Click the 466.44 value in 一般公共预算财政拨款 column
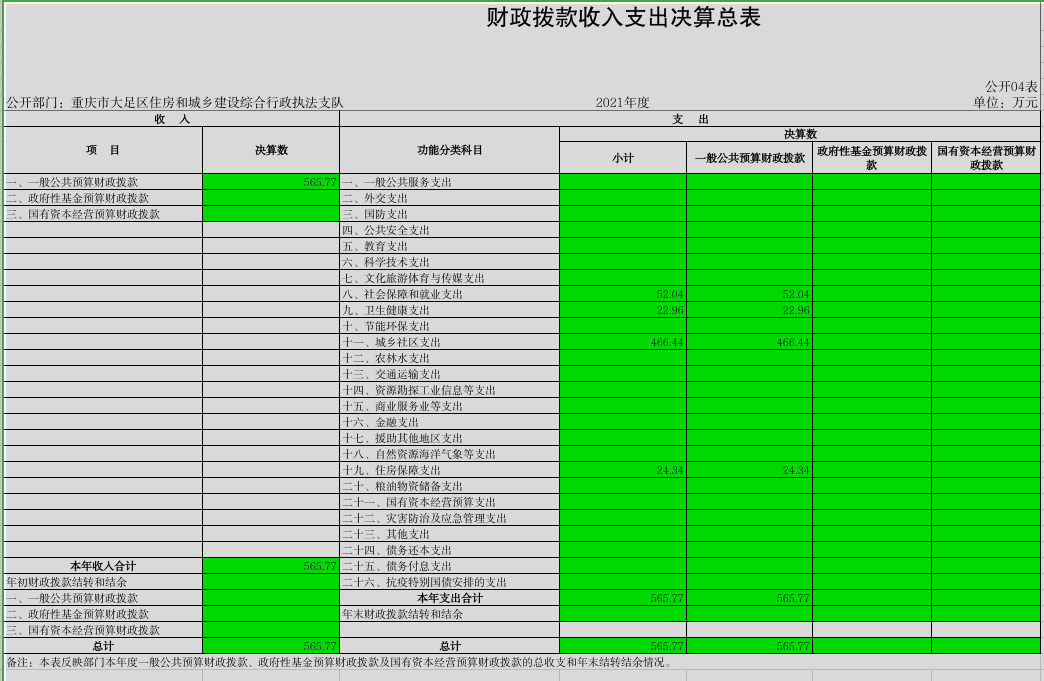Image resolution: width=1044 pixels, height=681 pixels. point(749,341)
